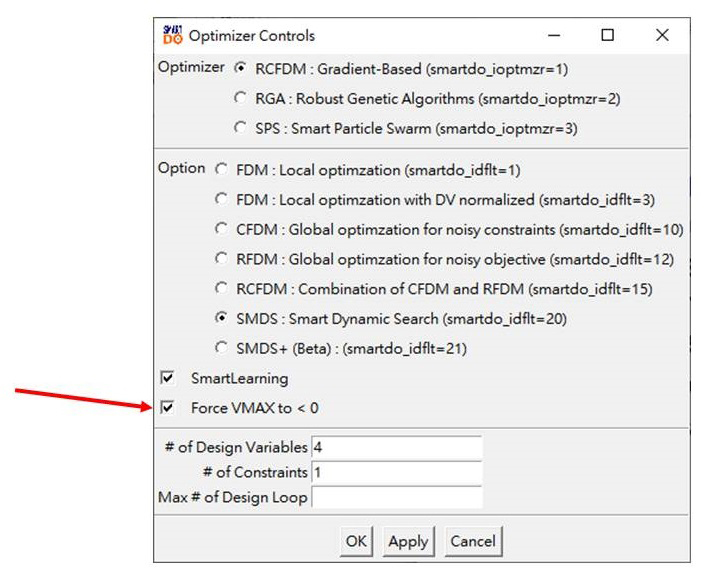Hit the Cancel button
Viewport: 726px width, 581px height.
[x=472, y=541]
